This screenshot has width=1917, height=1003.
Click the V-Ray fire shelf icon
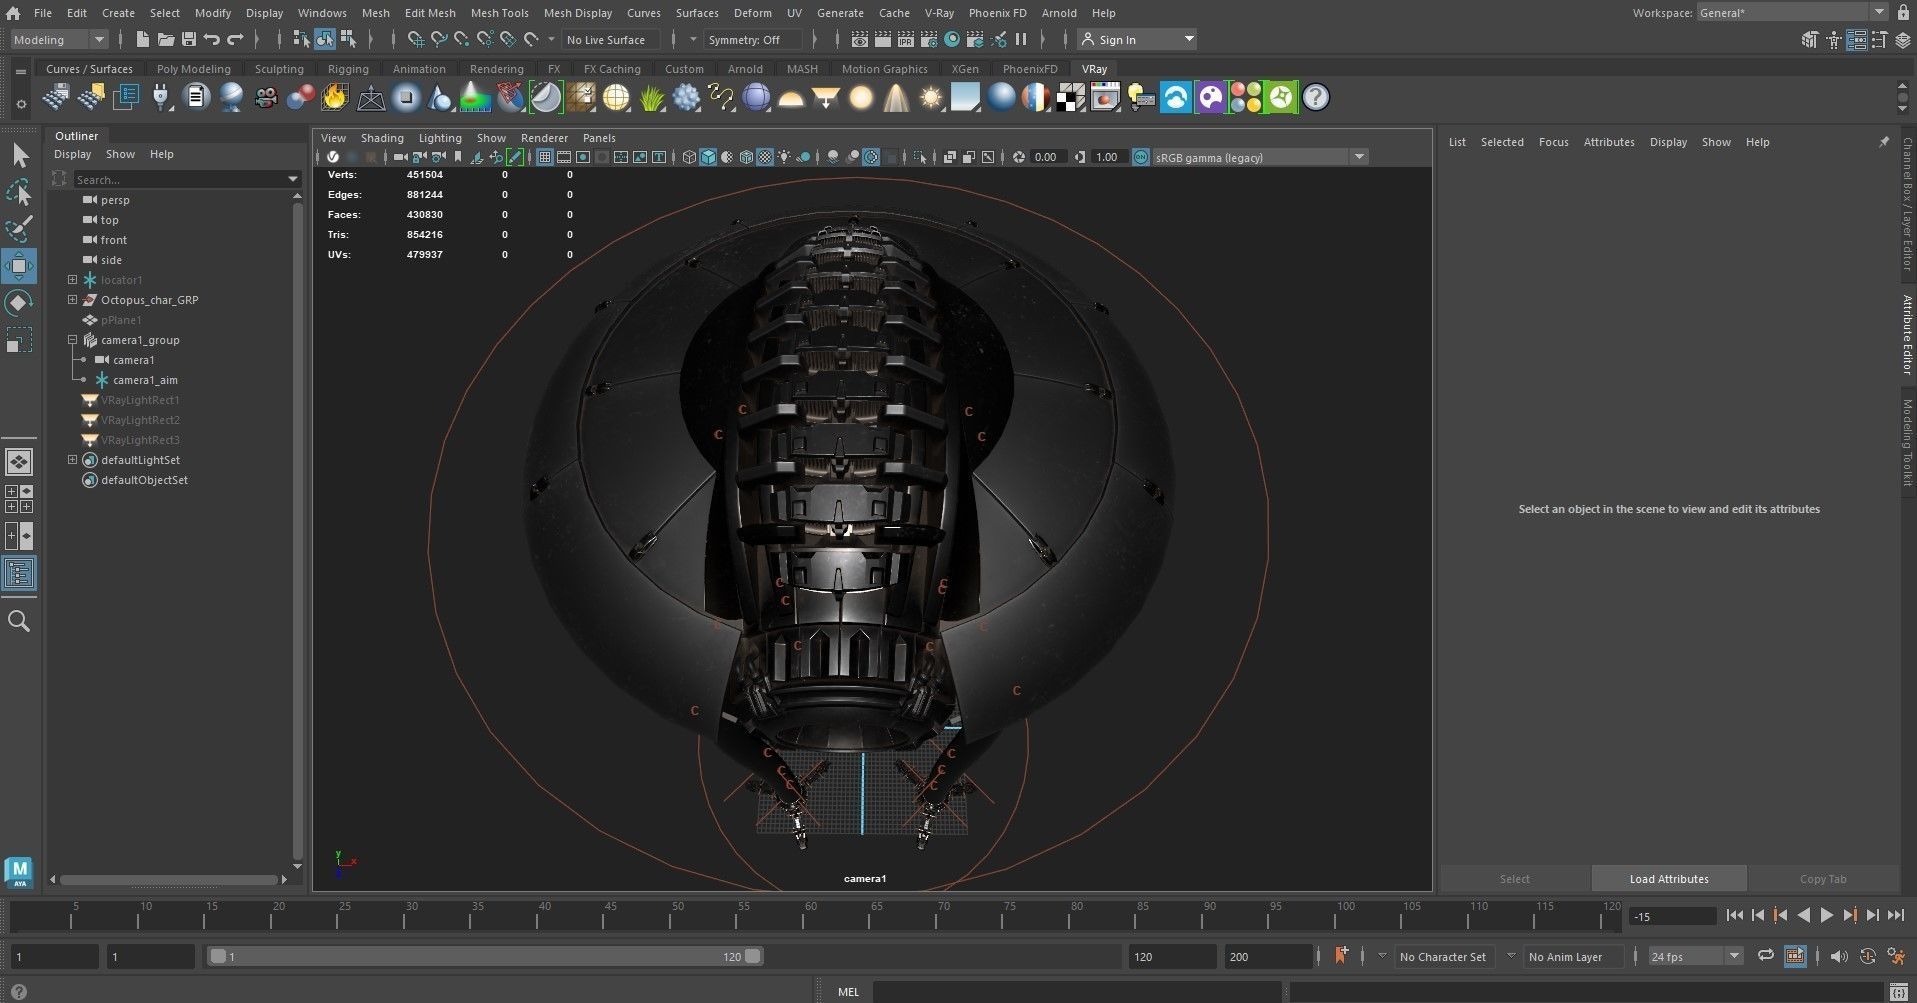pos(335,97)
